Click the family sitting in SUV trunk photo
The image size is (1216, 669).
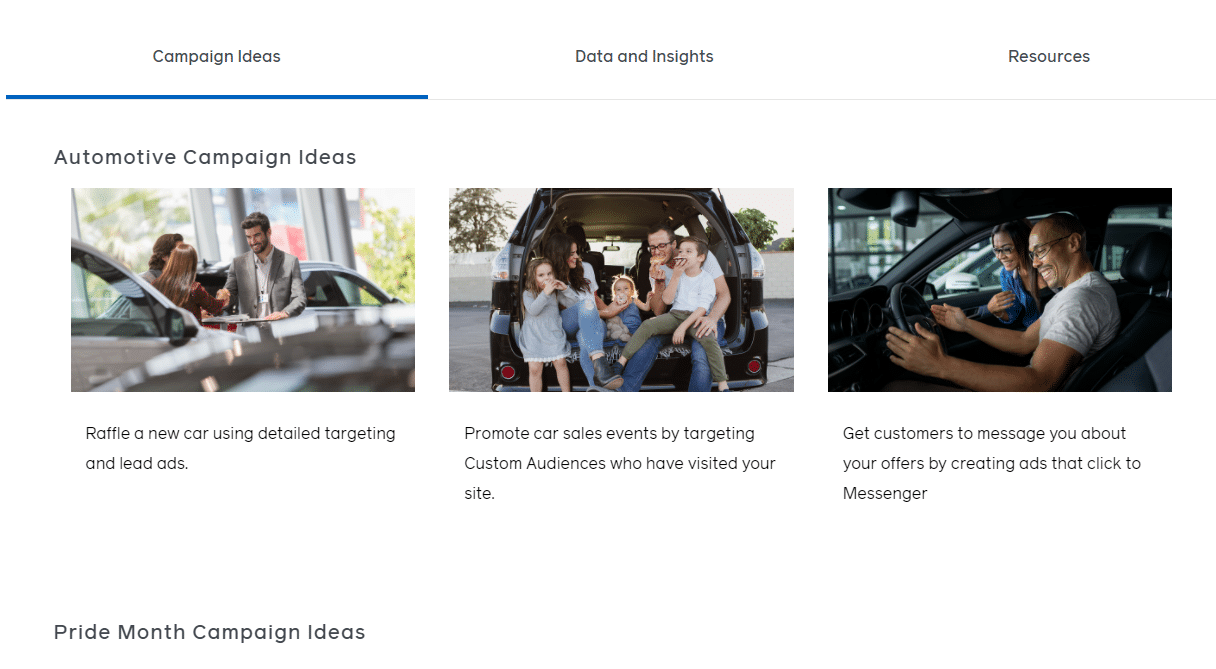[x=621, y=290]
